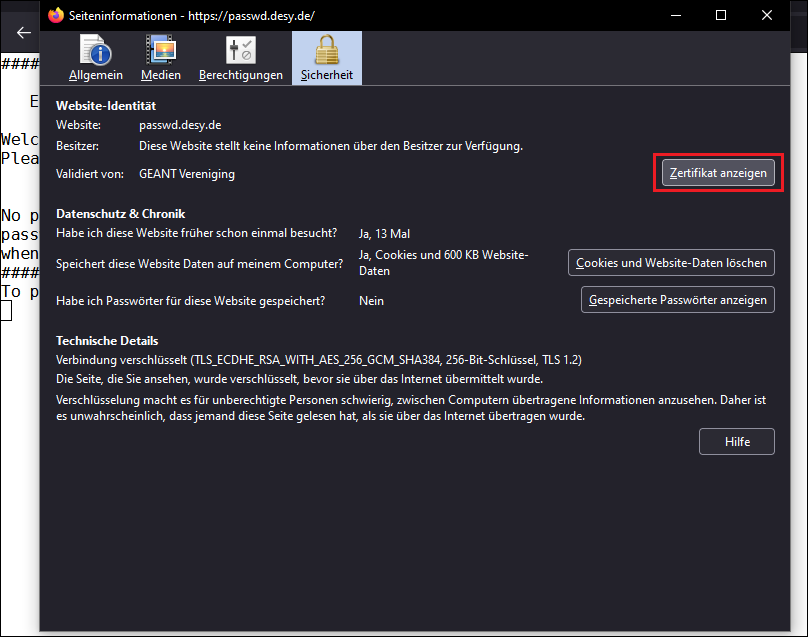
Task: Open the Berechtigungen tab
Action: click(x=241, y=58)
